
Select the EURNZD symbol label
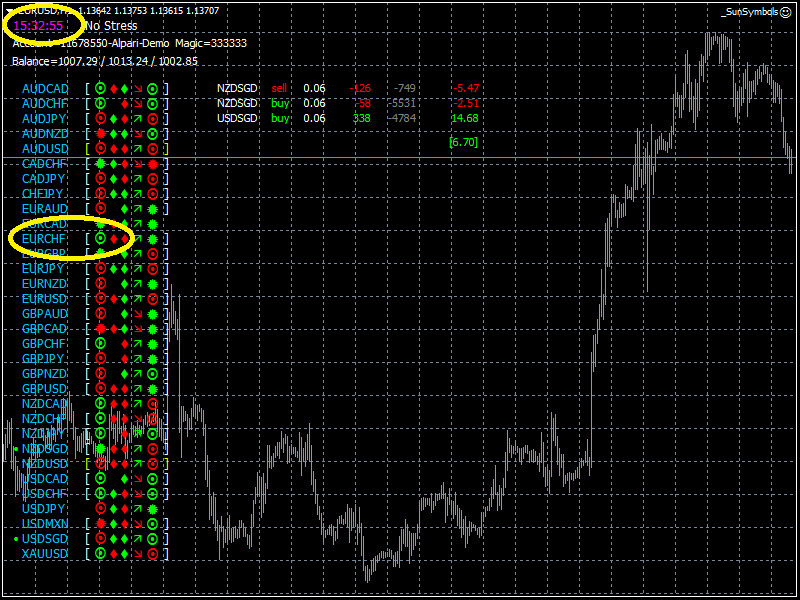pyautogui.click(x=45, y=284)
